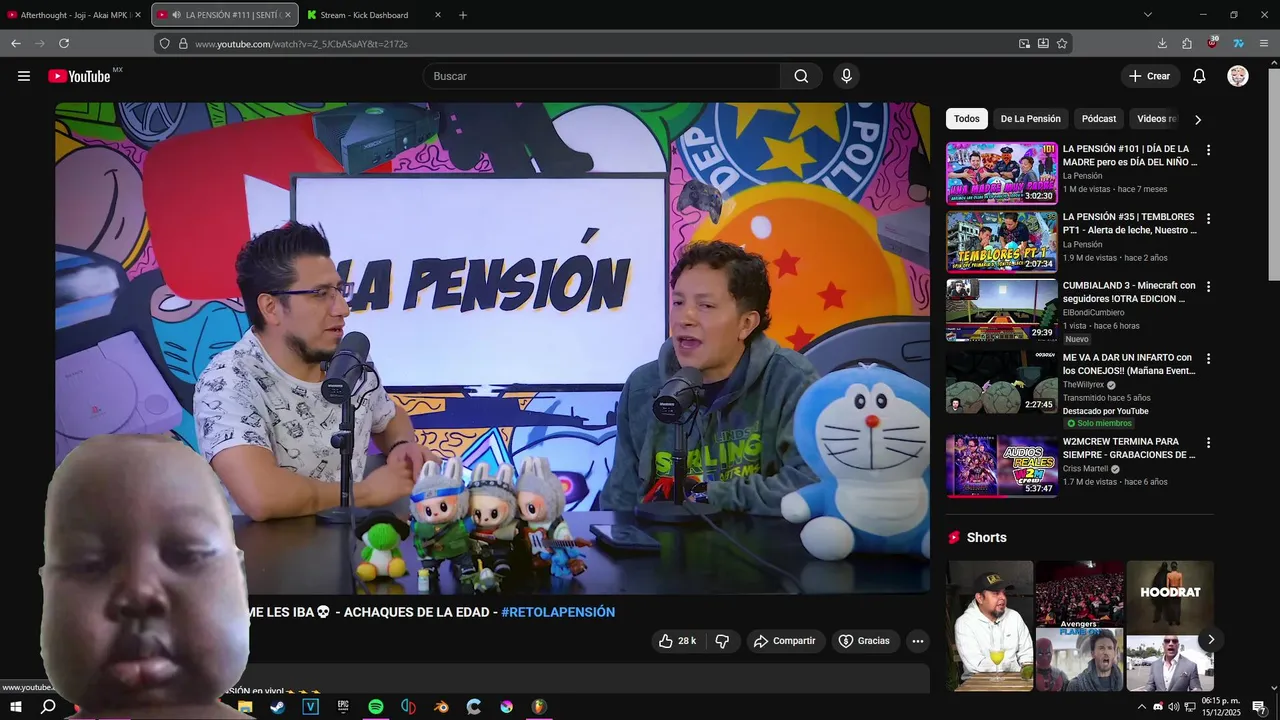The image size is (1280, 720).
Task: Open TheWillyrex channel link
Action: click(x=1083, y=385)
